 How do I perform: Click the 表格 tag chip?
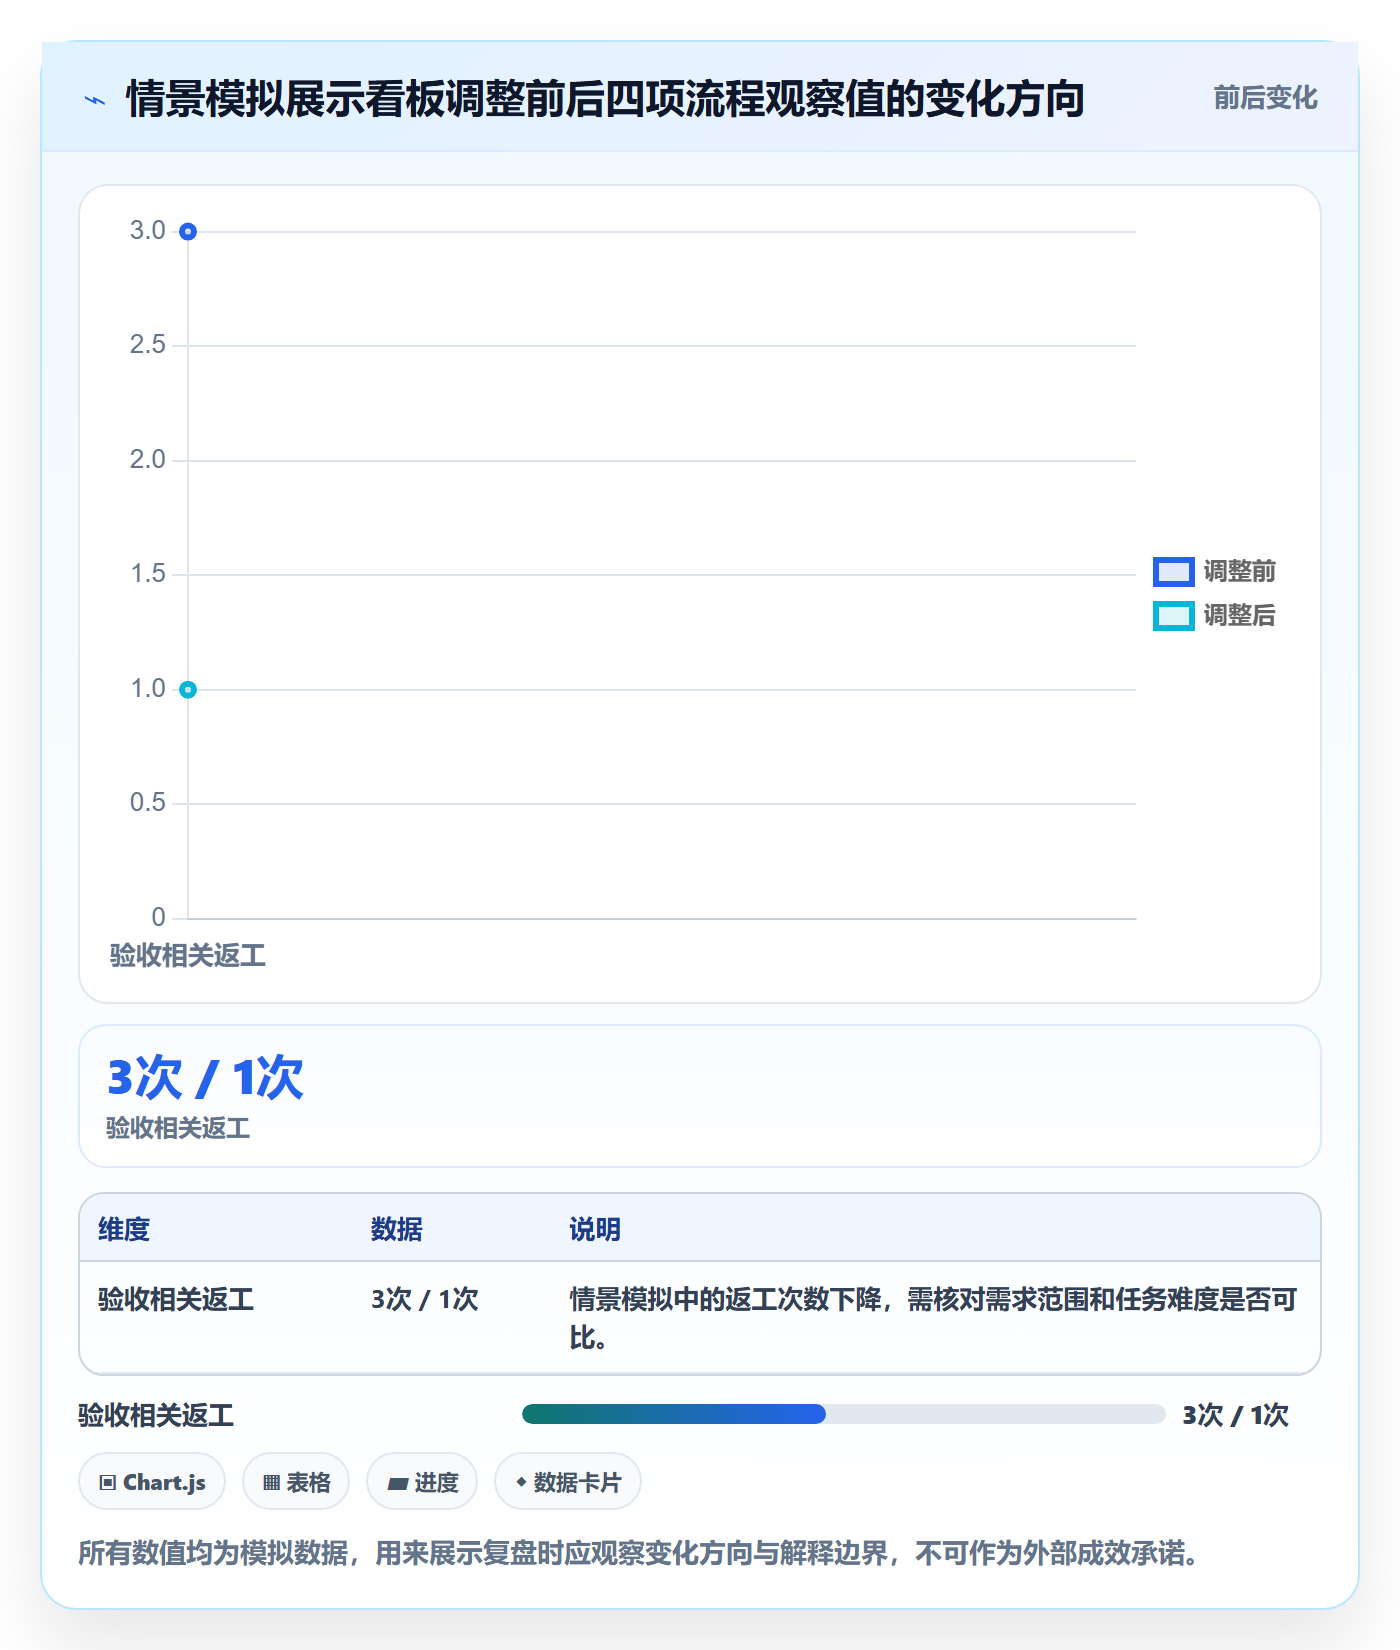296,1482
